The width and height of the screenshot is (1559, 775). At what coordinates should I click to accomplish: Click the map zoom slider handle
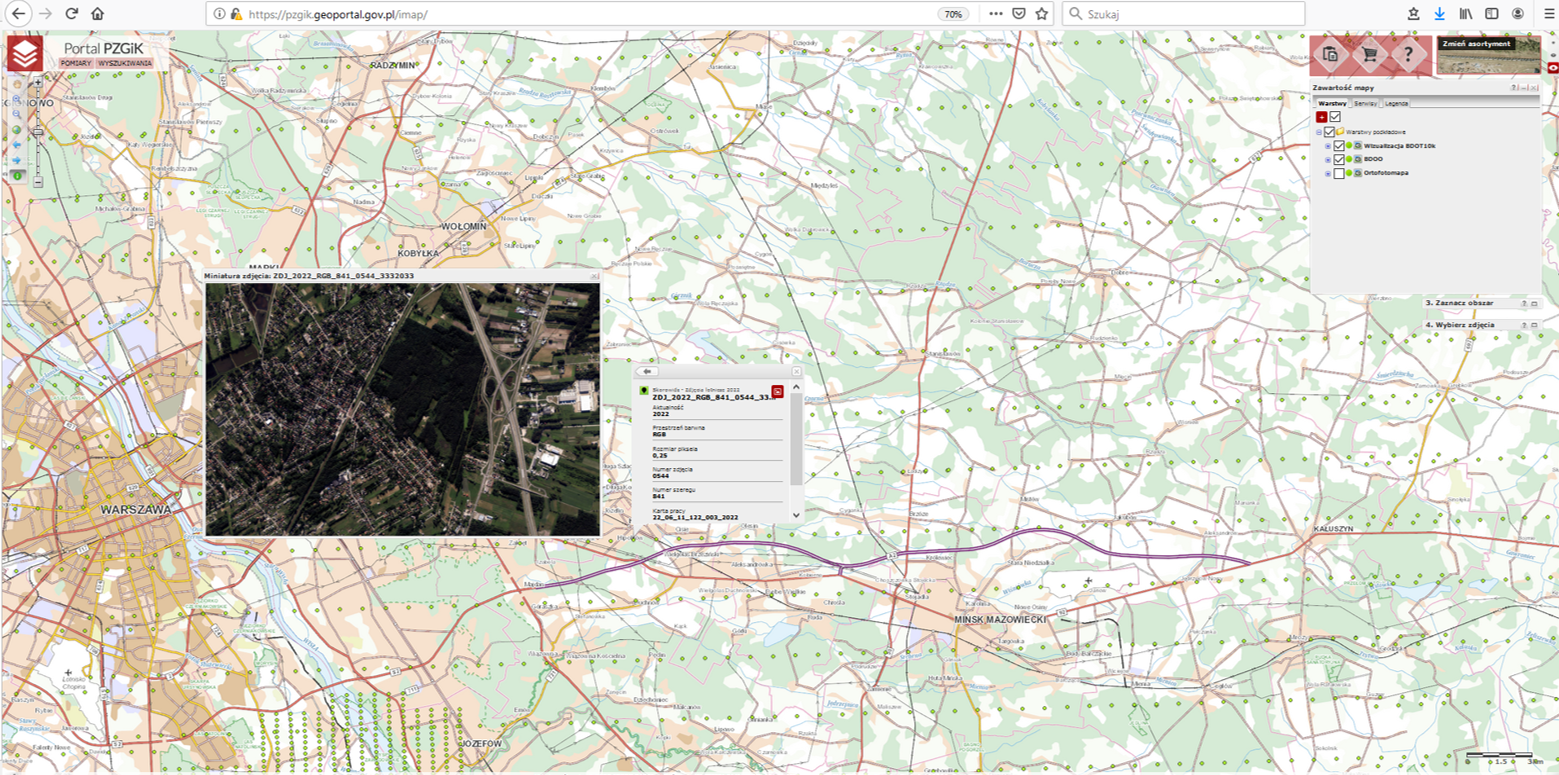coord(38,131)
